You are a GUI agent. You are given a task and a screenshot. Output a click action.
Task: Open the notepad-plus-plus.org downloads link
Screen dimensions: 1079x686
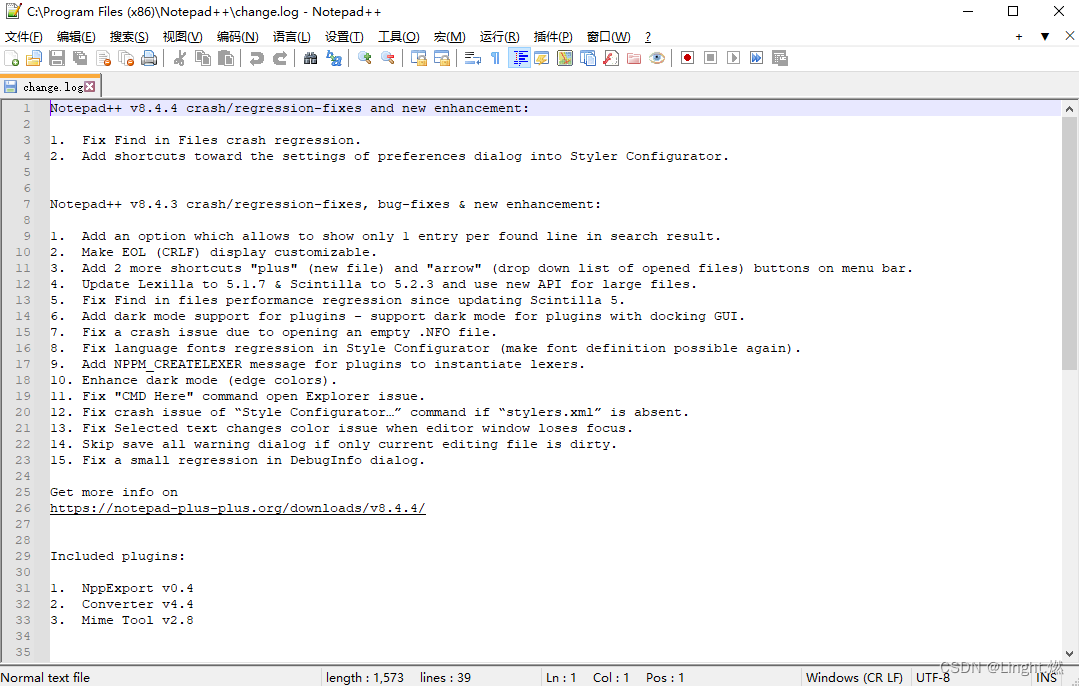click(237, 508)
